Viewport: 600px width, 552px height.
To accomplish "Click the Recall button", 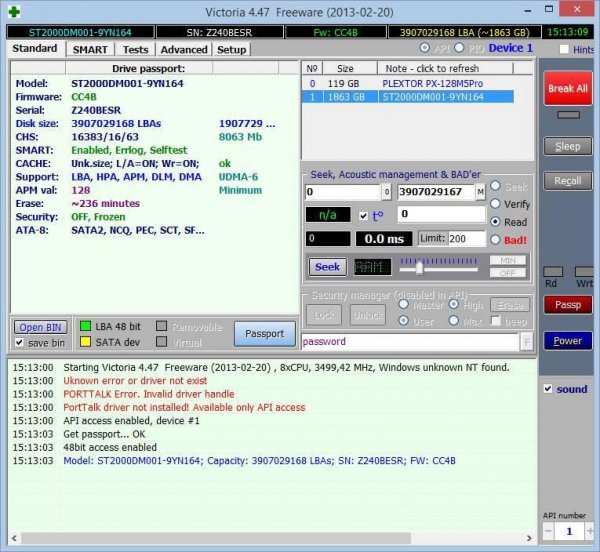I will click(x=568, y=181).
